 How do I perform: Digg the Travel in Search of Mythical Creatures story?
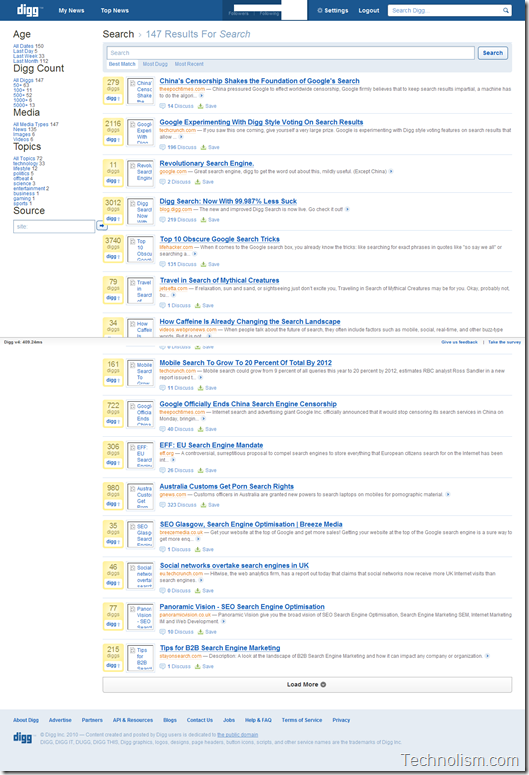[x=113, y=298]
